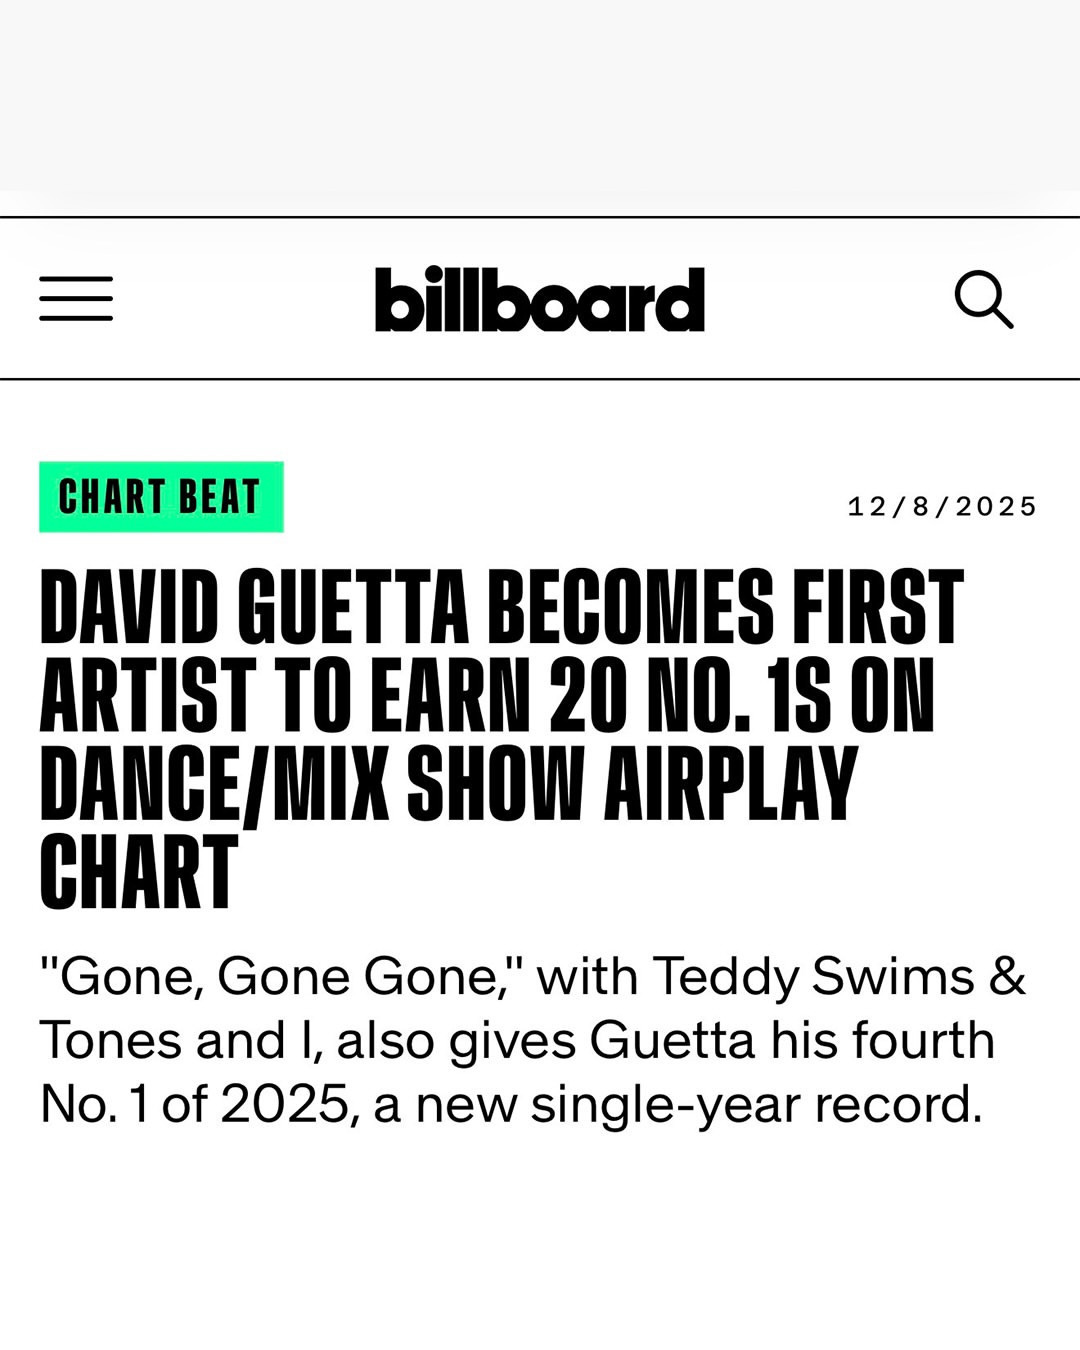Open the hamburger navigation menu
The width and height of the screenshot is (1080, 1350).
[x=76, y=299]
